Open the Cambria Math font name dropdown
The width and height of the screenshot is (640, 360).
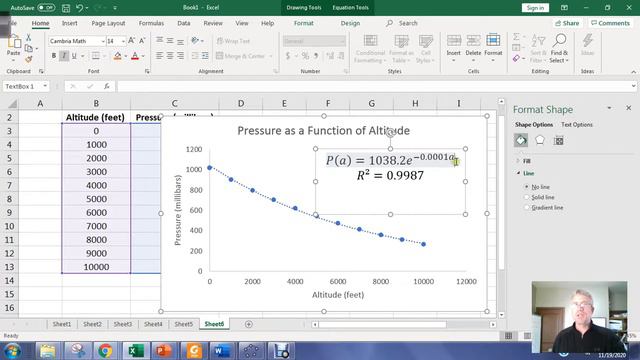point(103,41)
